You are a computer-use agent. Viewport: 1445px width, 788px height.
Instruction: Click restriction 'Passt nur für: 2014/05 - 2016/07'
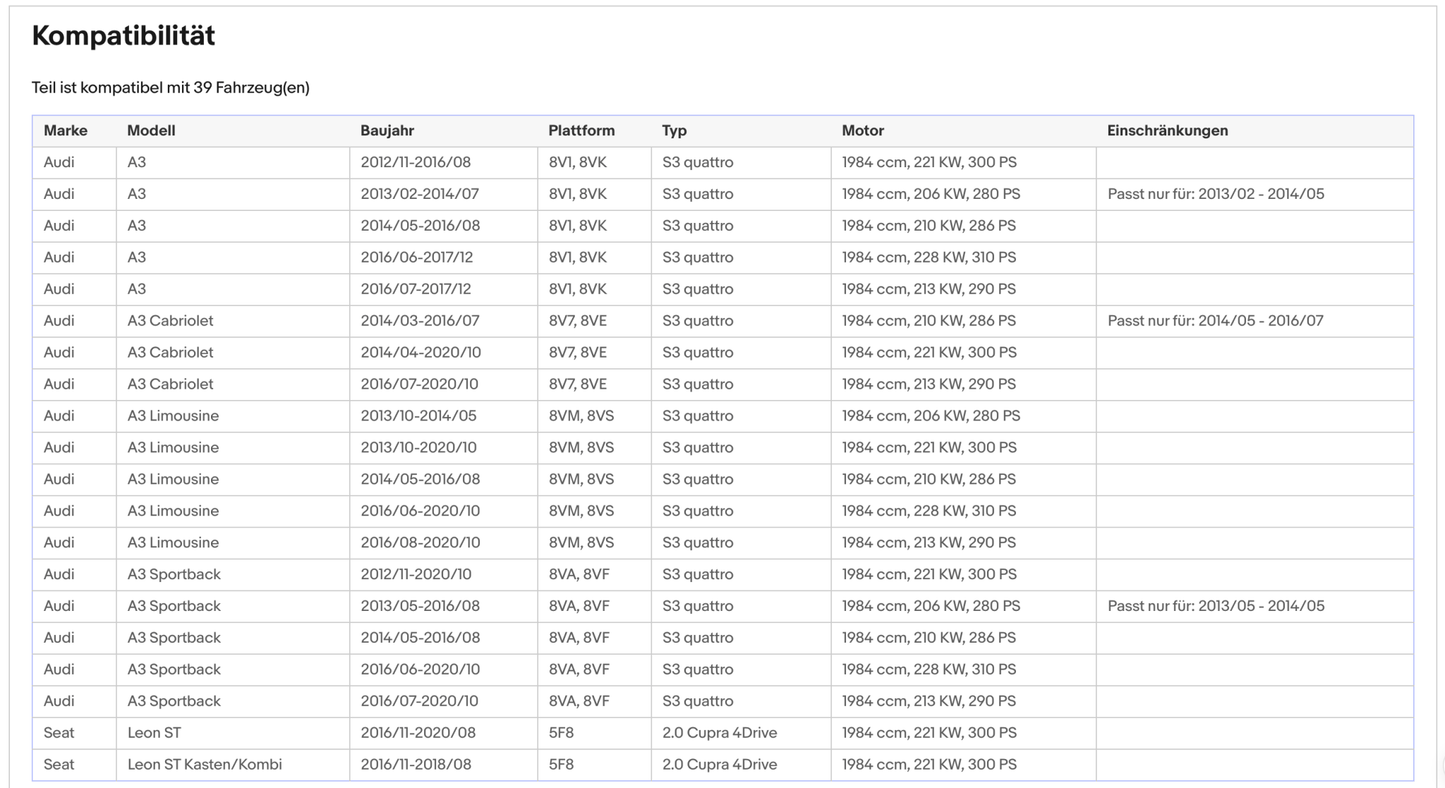coord(1215,321)
